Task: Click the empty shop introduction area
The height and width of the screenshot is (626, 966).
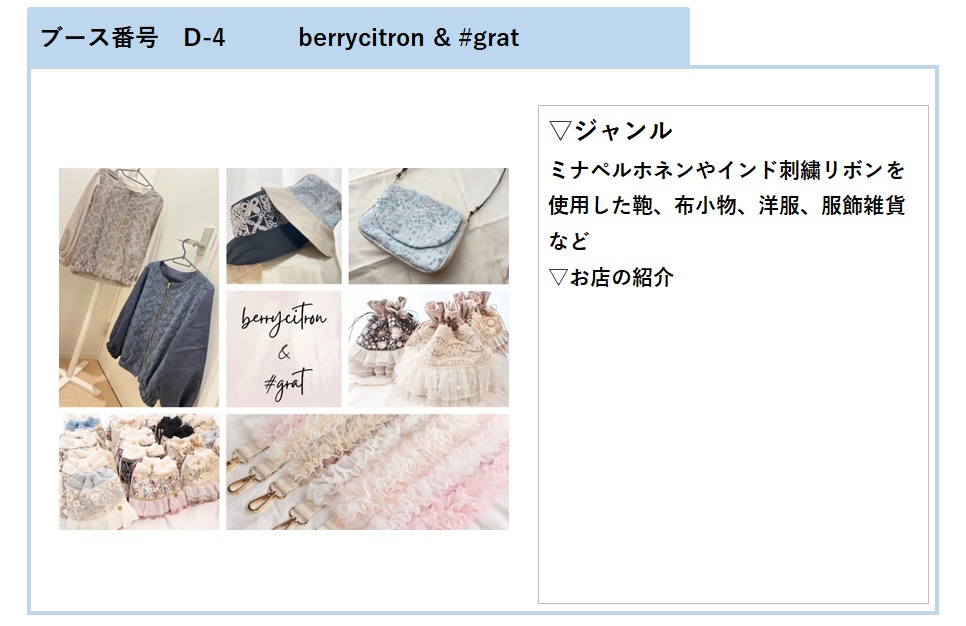Action: pyautogui.click(x=732, y=450)
